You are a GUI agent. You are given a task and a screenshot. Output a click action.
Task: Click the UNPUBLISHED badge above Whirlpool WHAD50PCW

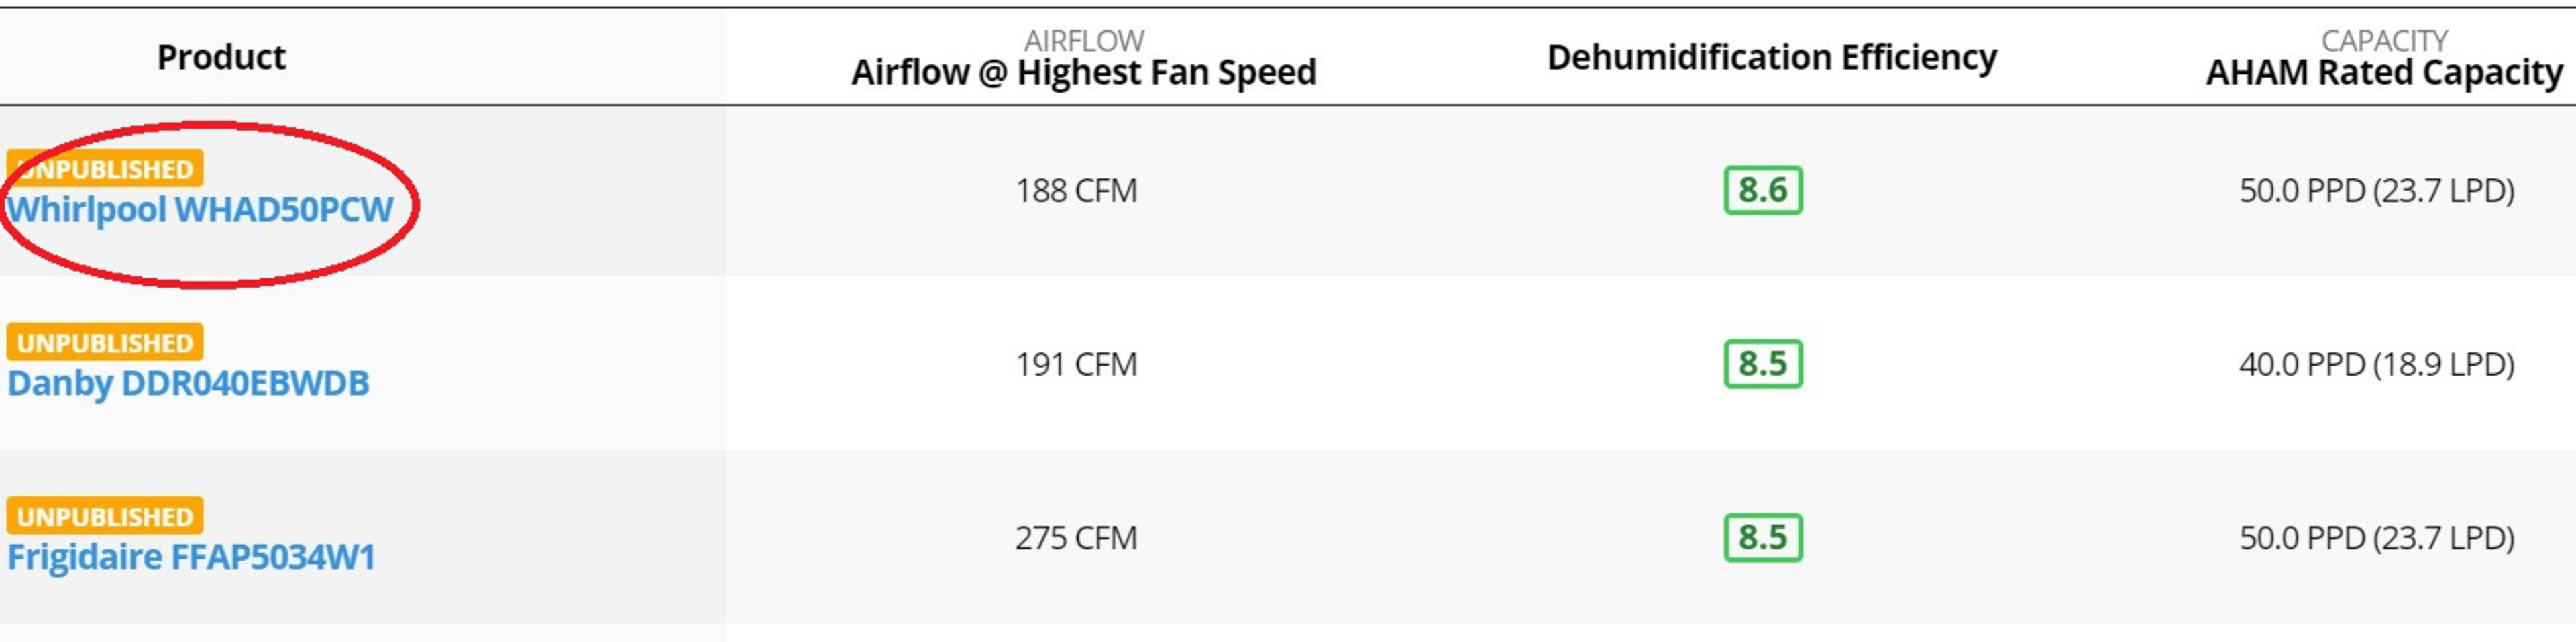pos(105,169)
